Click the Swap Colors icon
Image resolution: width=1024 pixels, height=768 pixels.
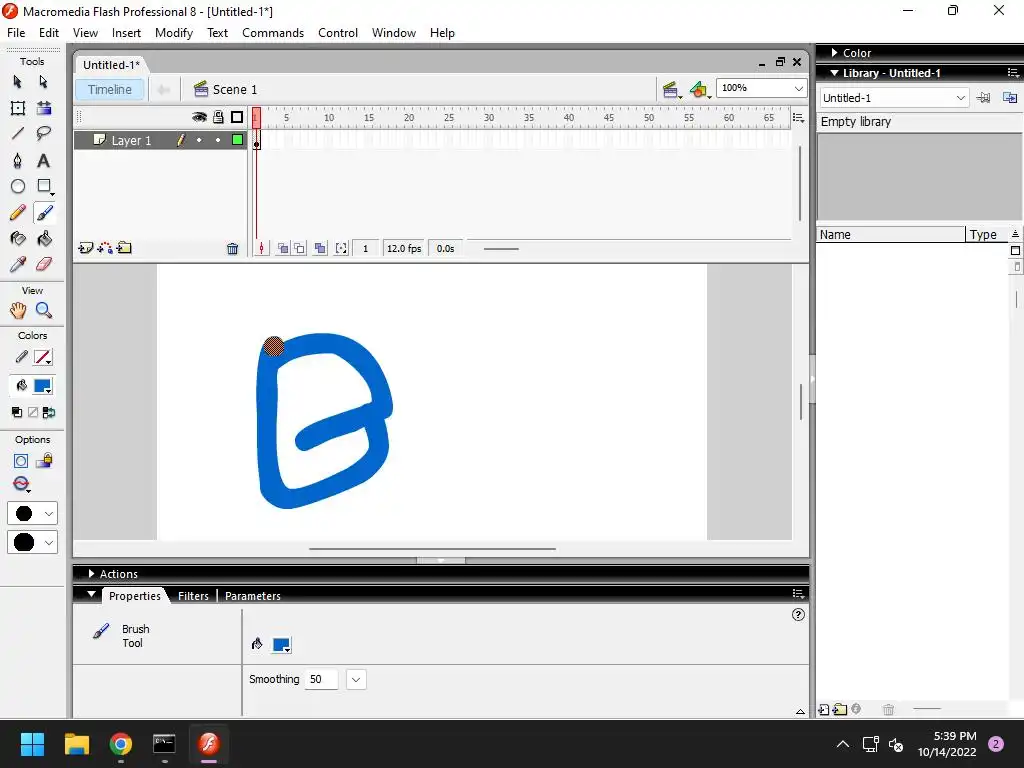49,412
